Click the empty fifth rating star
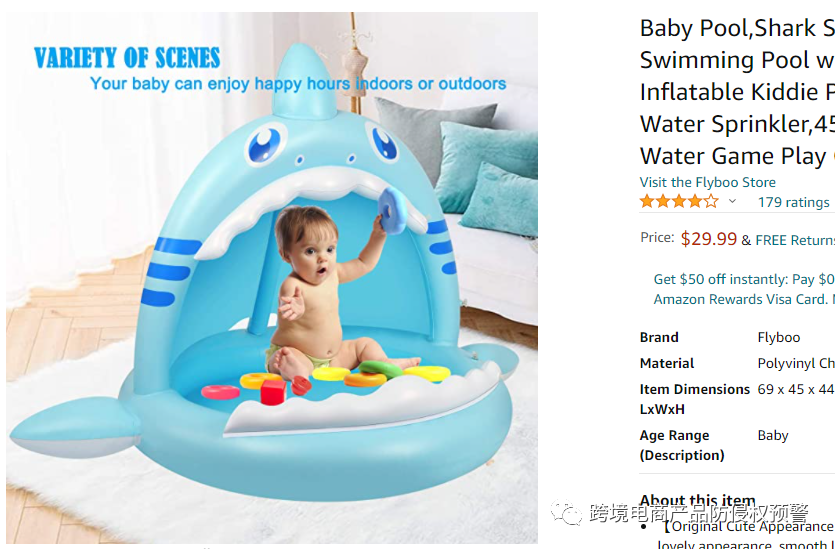The height and width of the screenshot is (549, 835). [711, 201]
